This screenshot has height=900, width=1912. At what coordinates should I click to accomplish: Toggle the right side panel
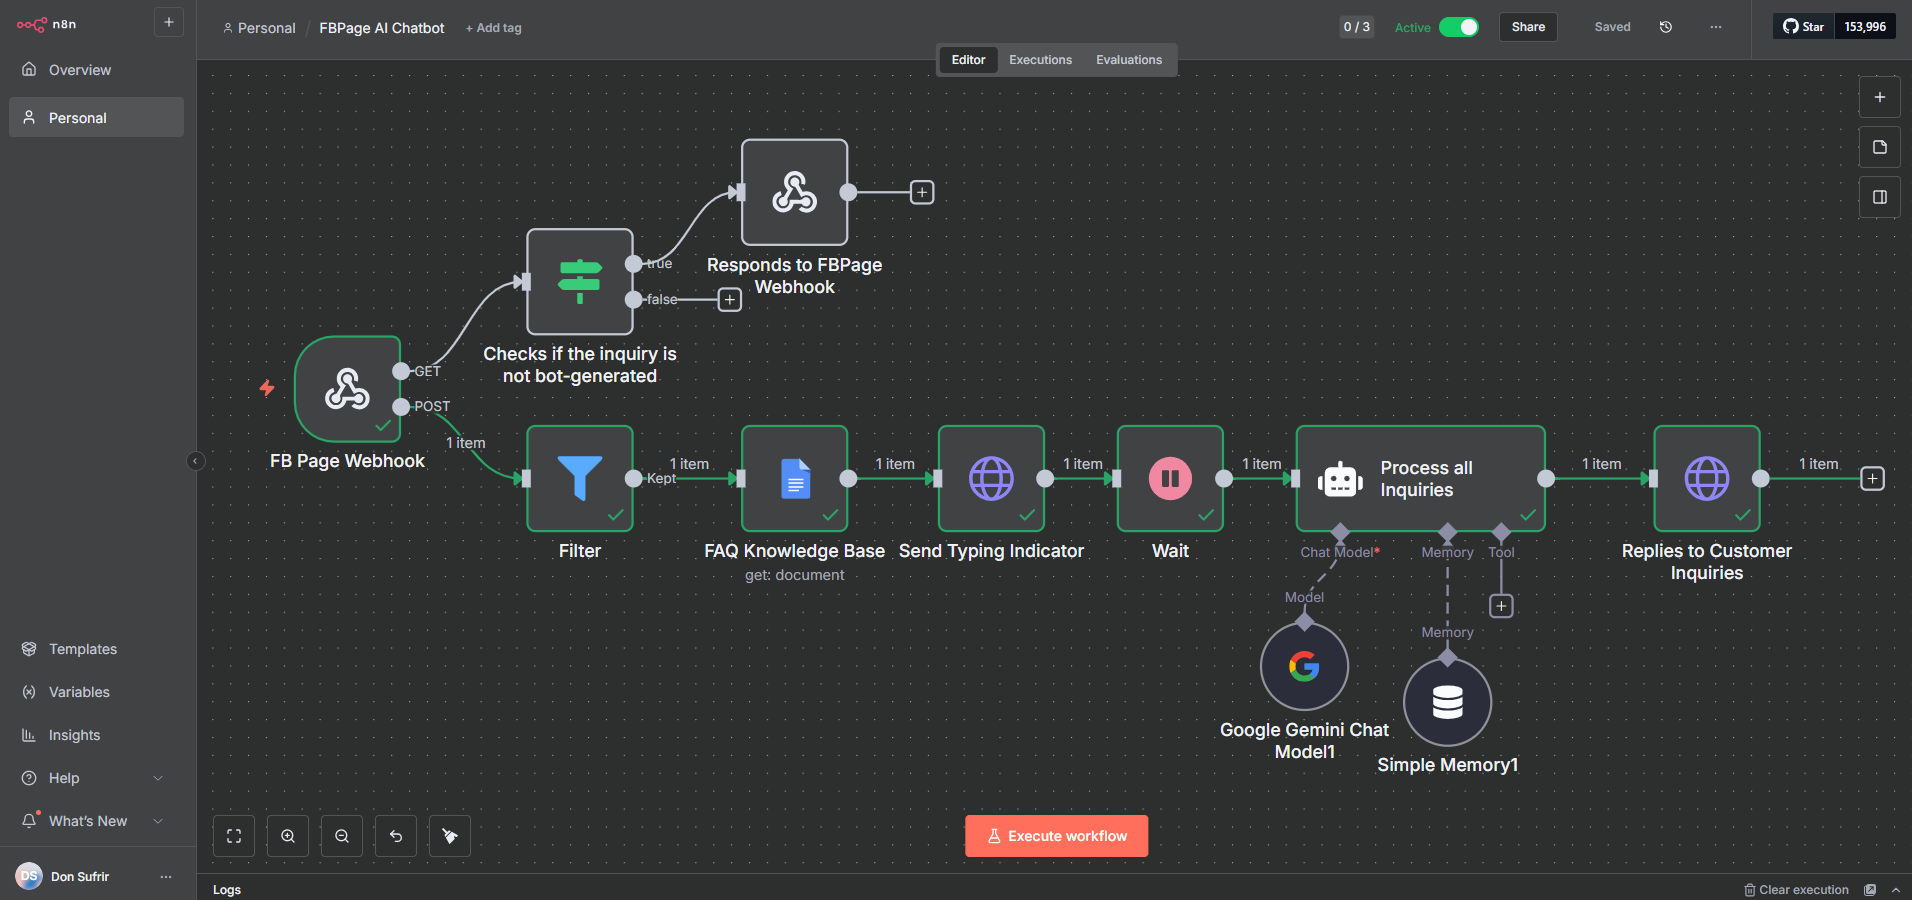coord(1880,197)
